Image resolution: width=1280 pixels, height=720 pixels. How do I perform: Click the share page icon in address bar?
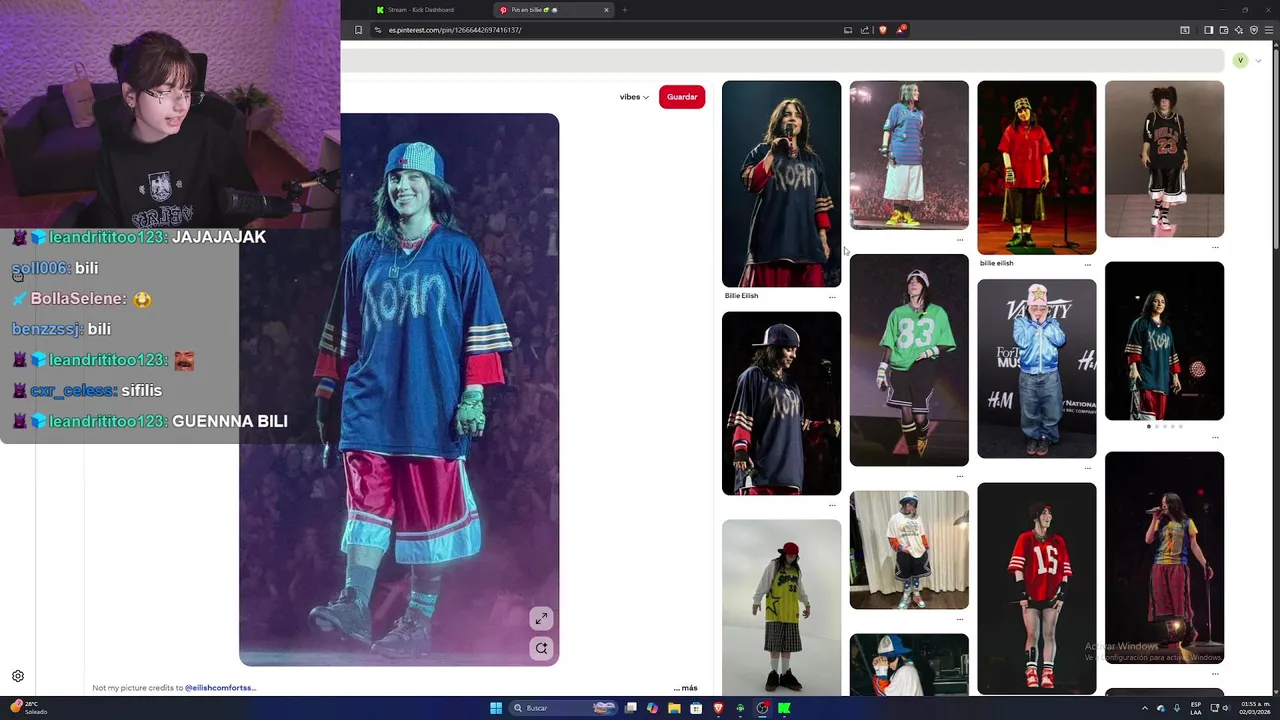pos(865,30)
